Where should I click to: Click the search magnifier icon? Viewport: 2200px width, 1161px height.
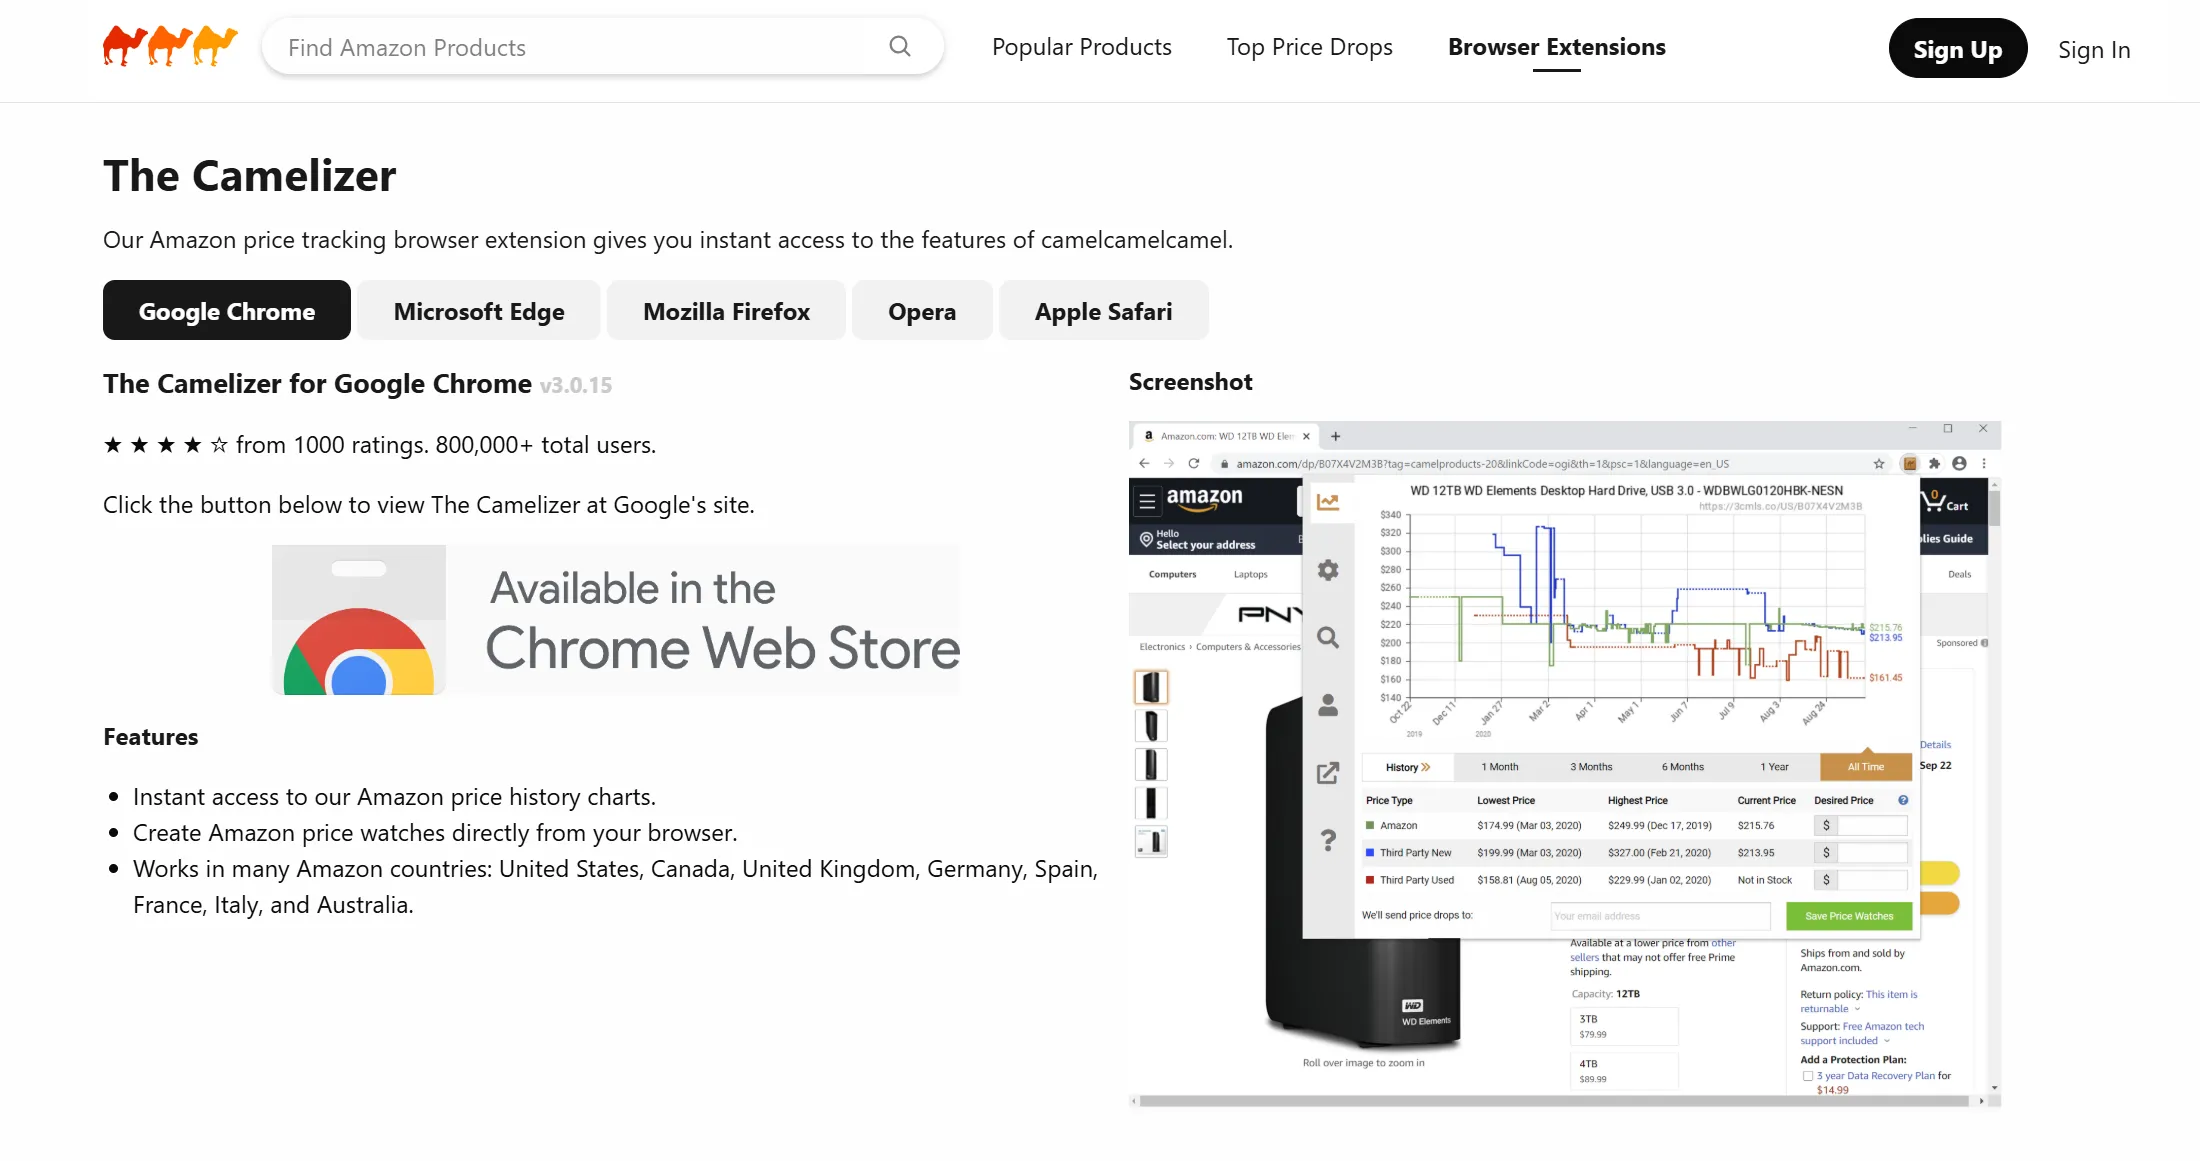[x=900, y=46]
